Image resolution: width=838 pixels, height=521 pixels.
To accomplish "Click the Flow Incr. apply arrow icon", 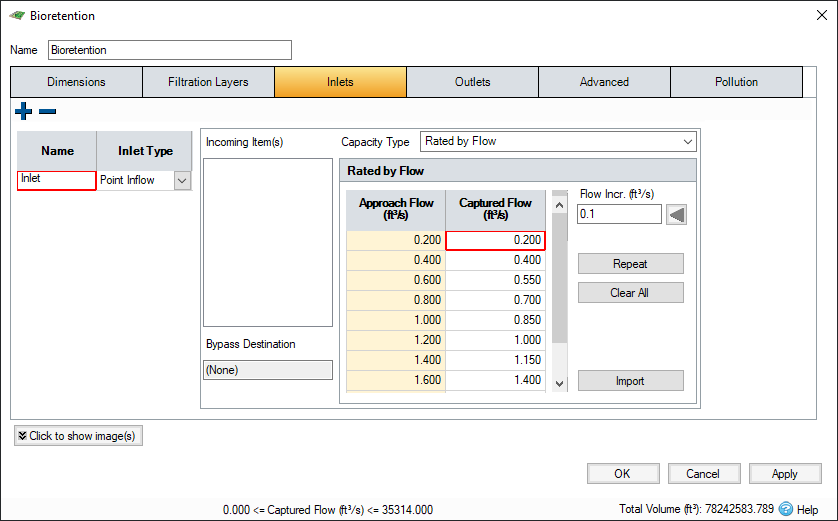I will 676,215.
